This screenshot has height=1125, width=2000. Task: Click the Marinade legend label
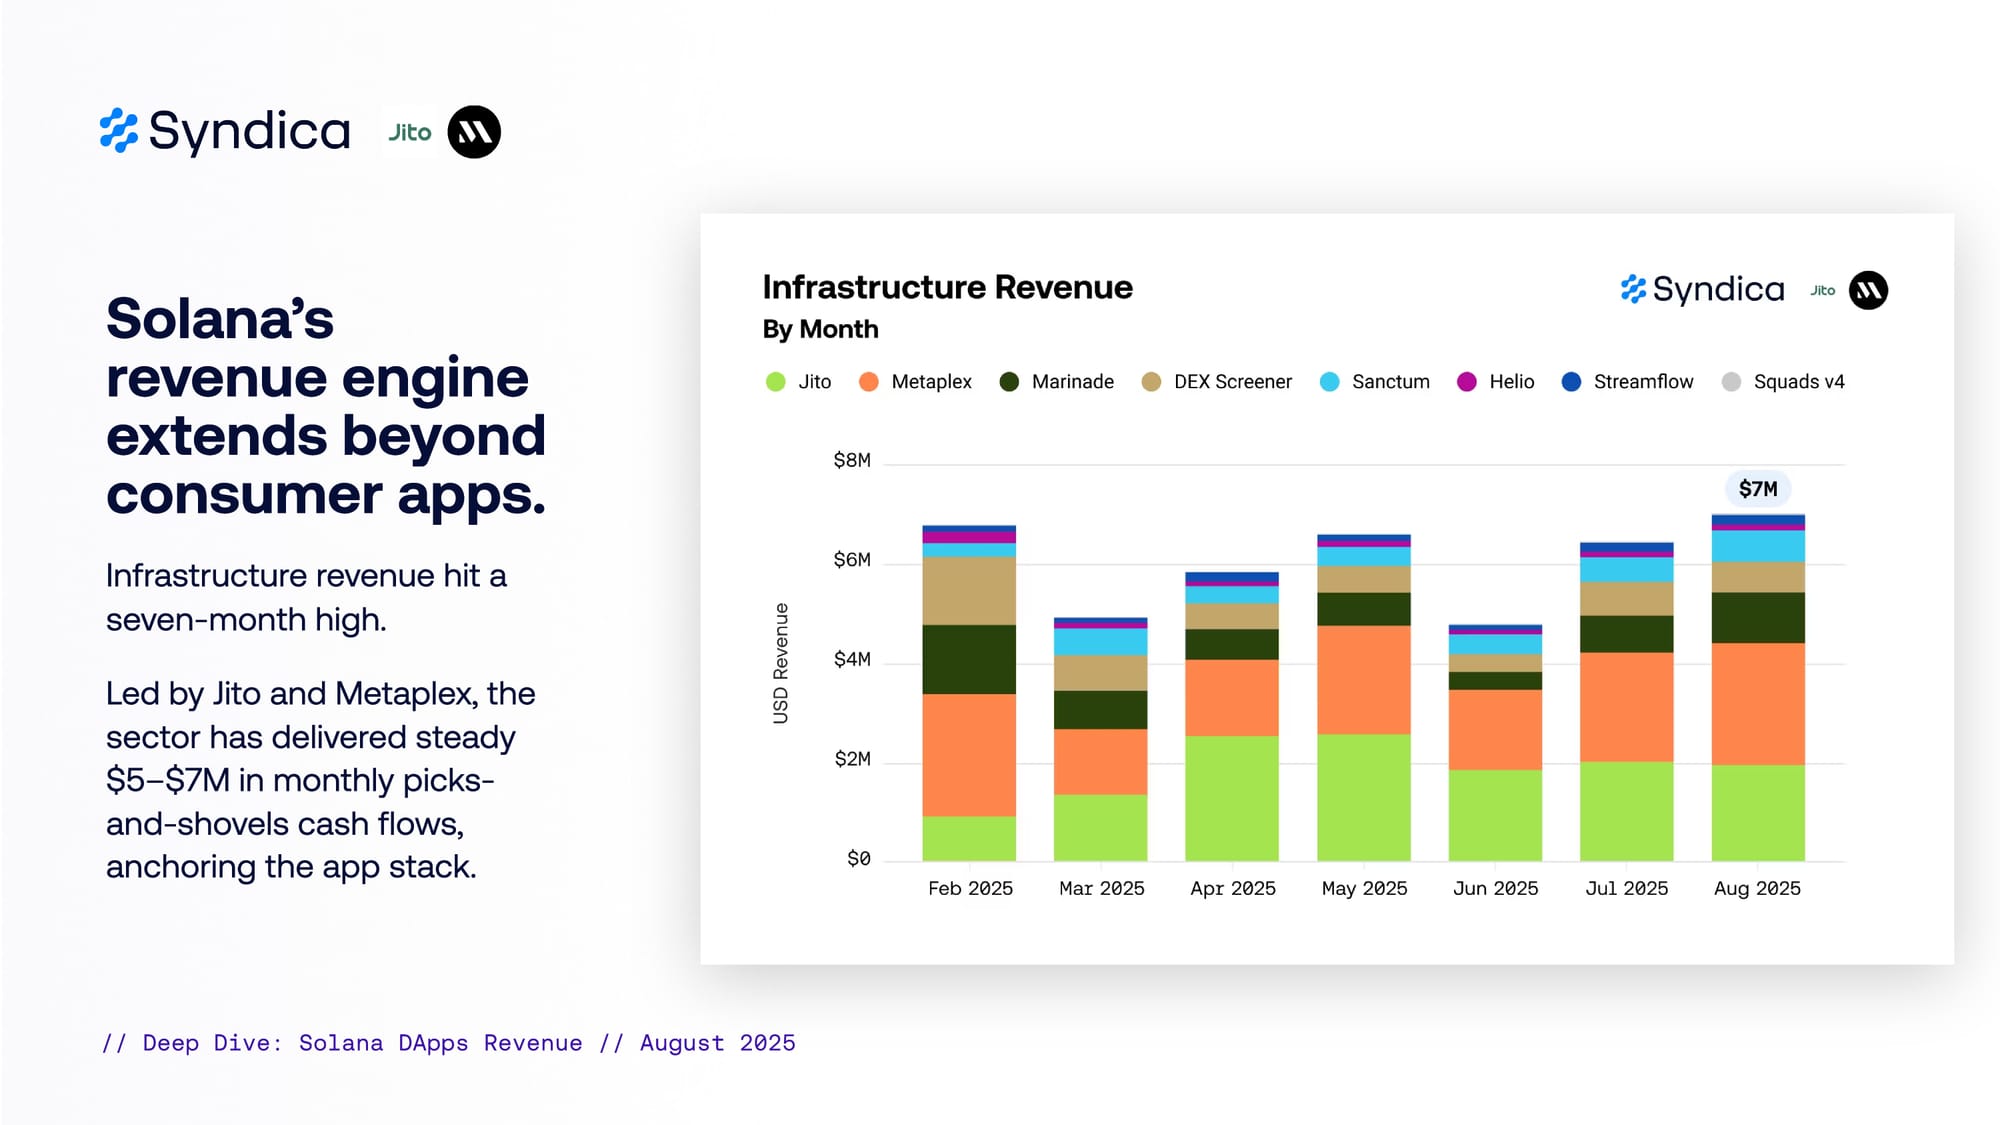click(1073, 382)
